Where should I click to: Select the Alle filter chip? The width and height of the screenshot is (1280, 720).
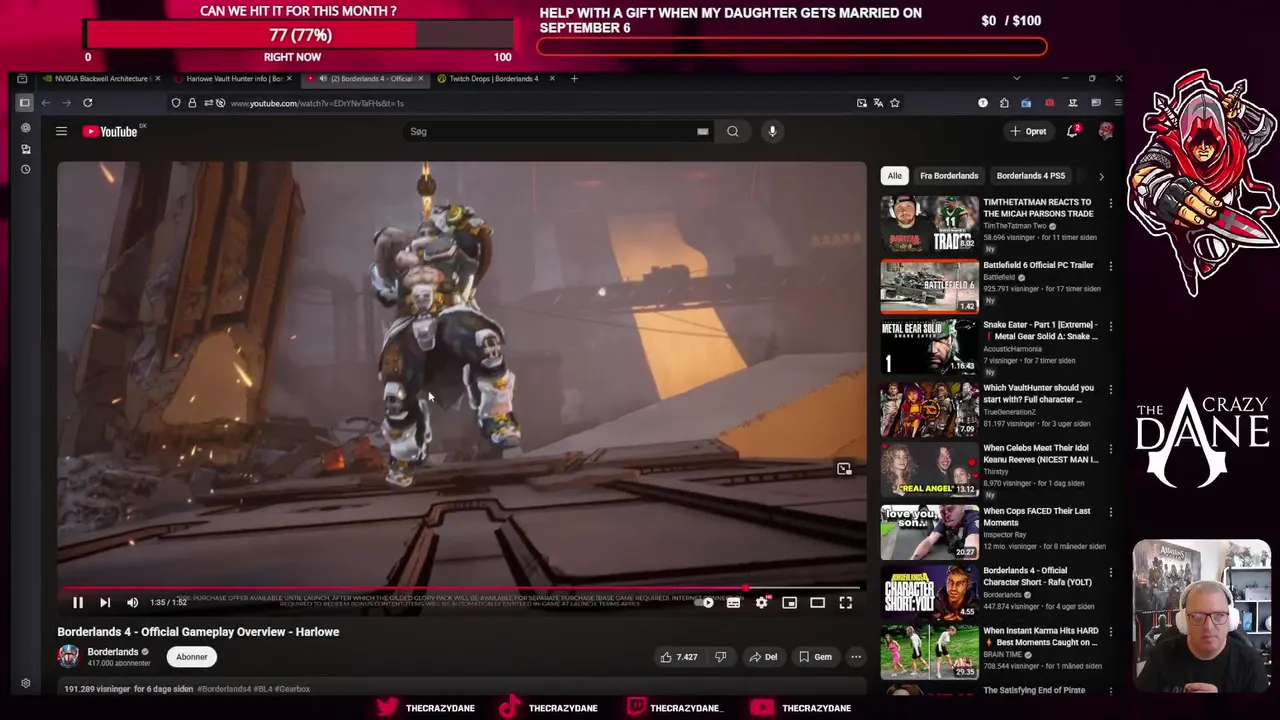point(894,176)
